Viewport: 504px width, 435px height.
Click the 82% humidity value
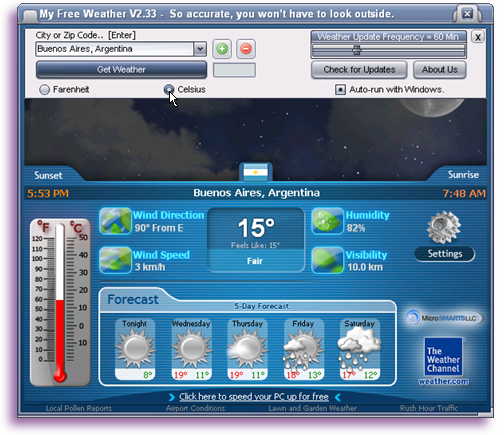[x=356, y=228]
